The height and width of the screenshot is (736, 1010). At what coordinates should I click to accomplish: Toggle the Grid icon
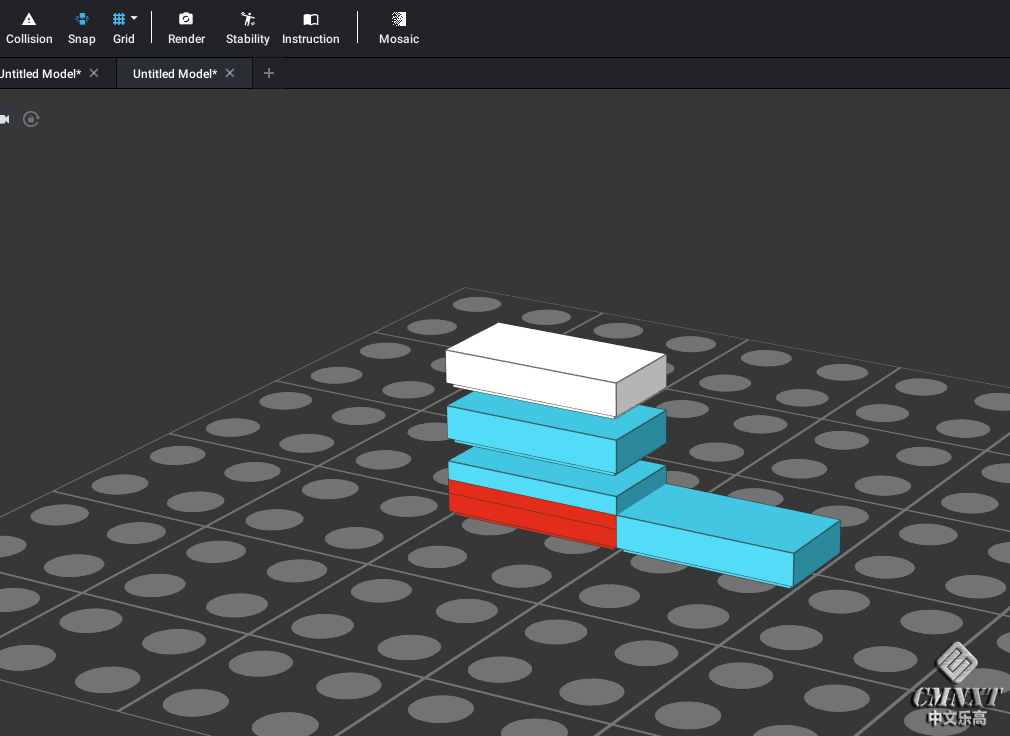point(119,19)
